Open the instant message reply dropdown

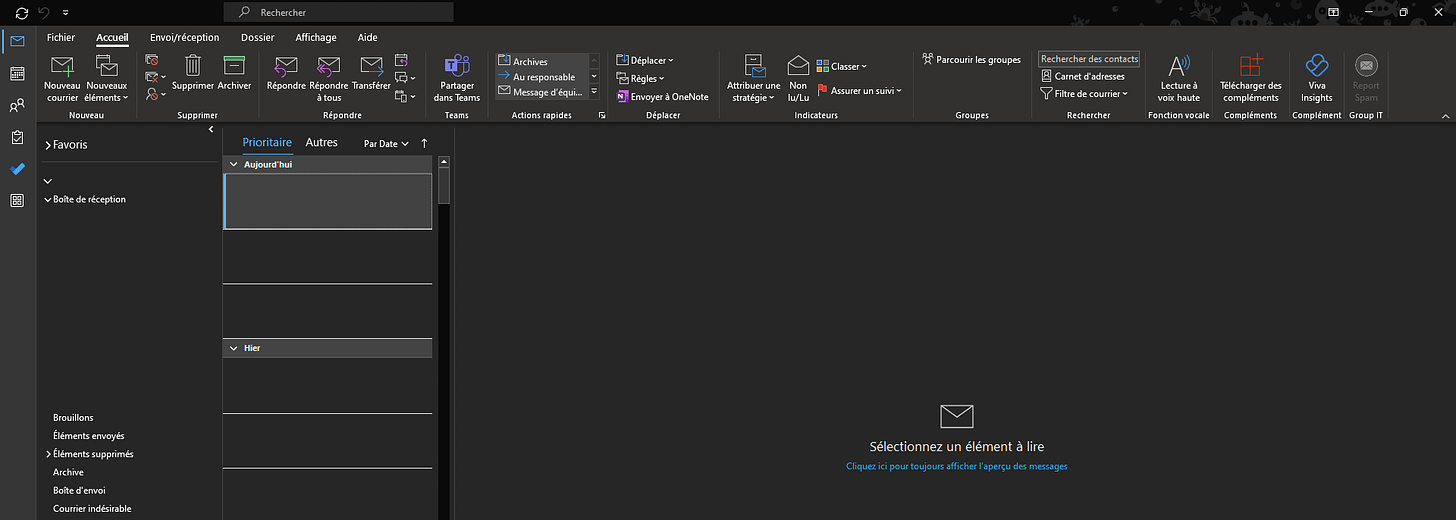pos(405,77)
